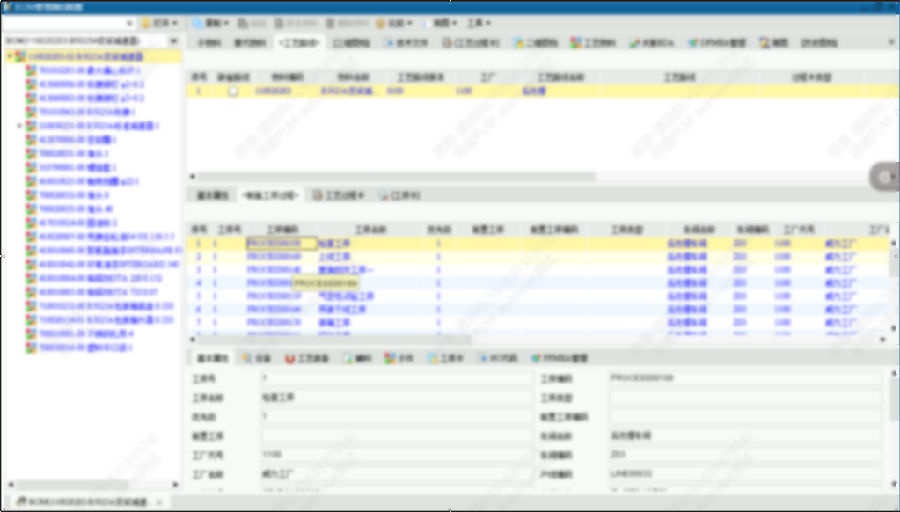Select the first child item under the root
Viewport: 900px width, 512px height.
click(90, 70)
